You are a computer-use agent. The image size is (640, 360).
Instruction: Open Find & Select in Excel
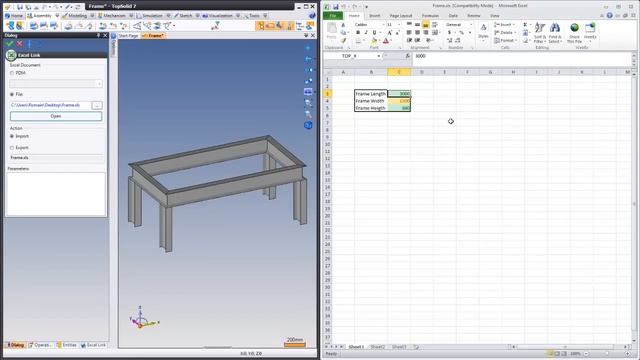[554, 33]
